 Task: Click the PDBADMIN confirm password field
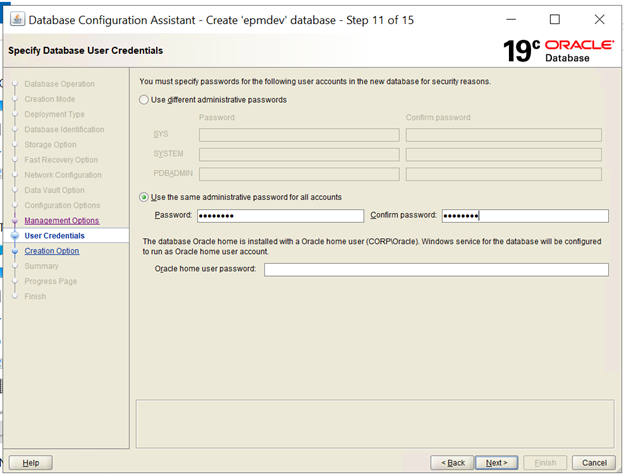click(504, 174)
